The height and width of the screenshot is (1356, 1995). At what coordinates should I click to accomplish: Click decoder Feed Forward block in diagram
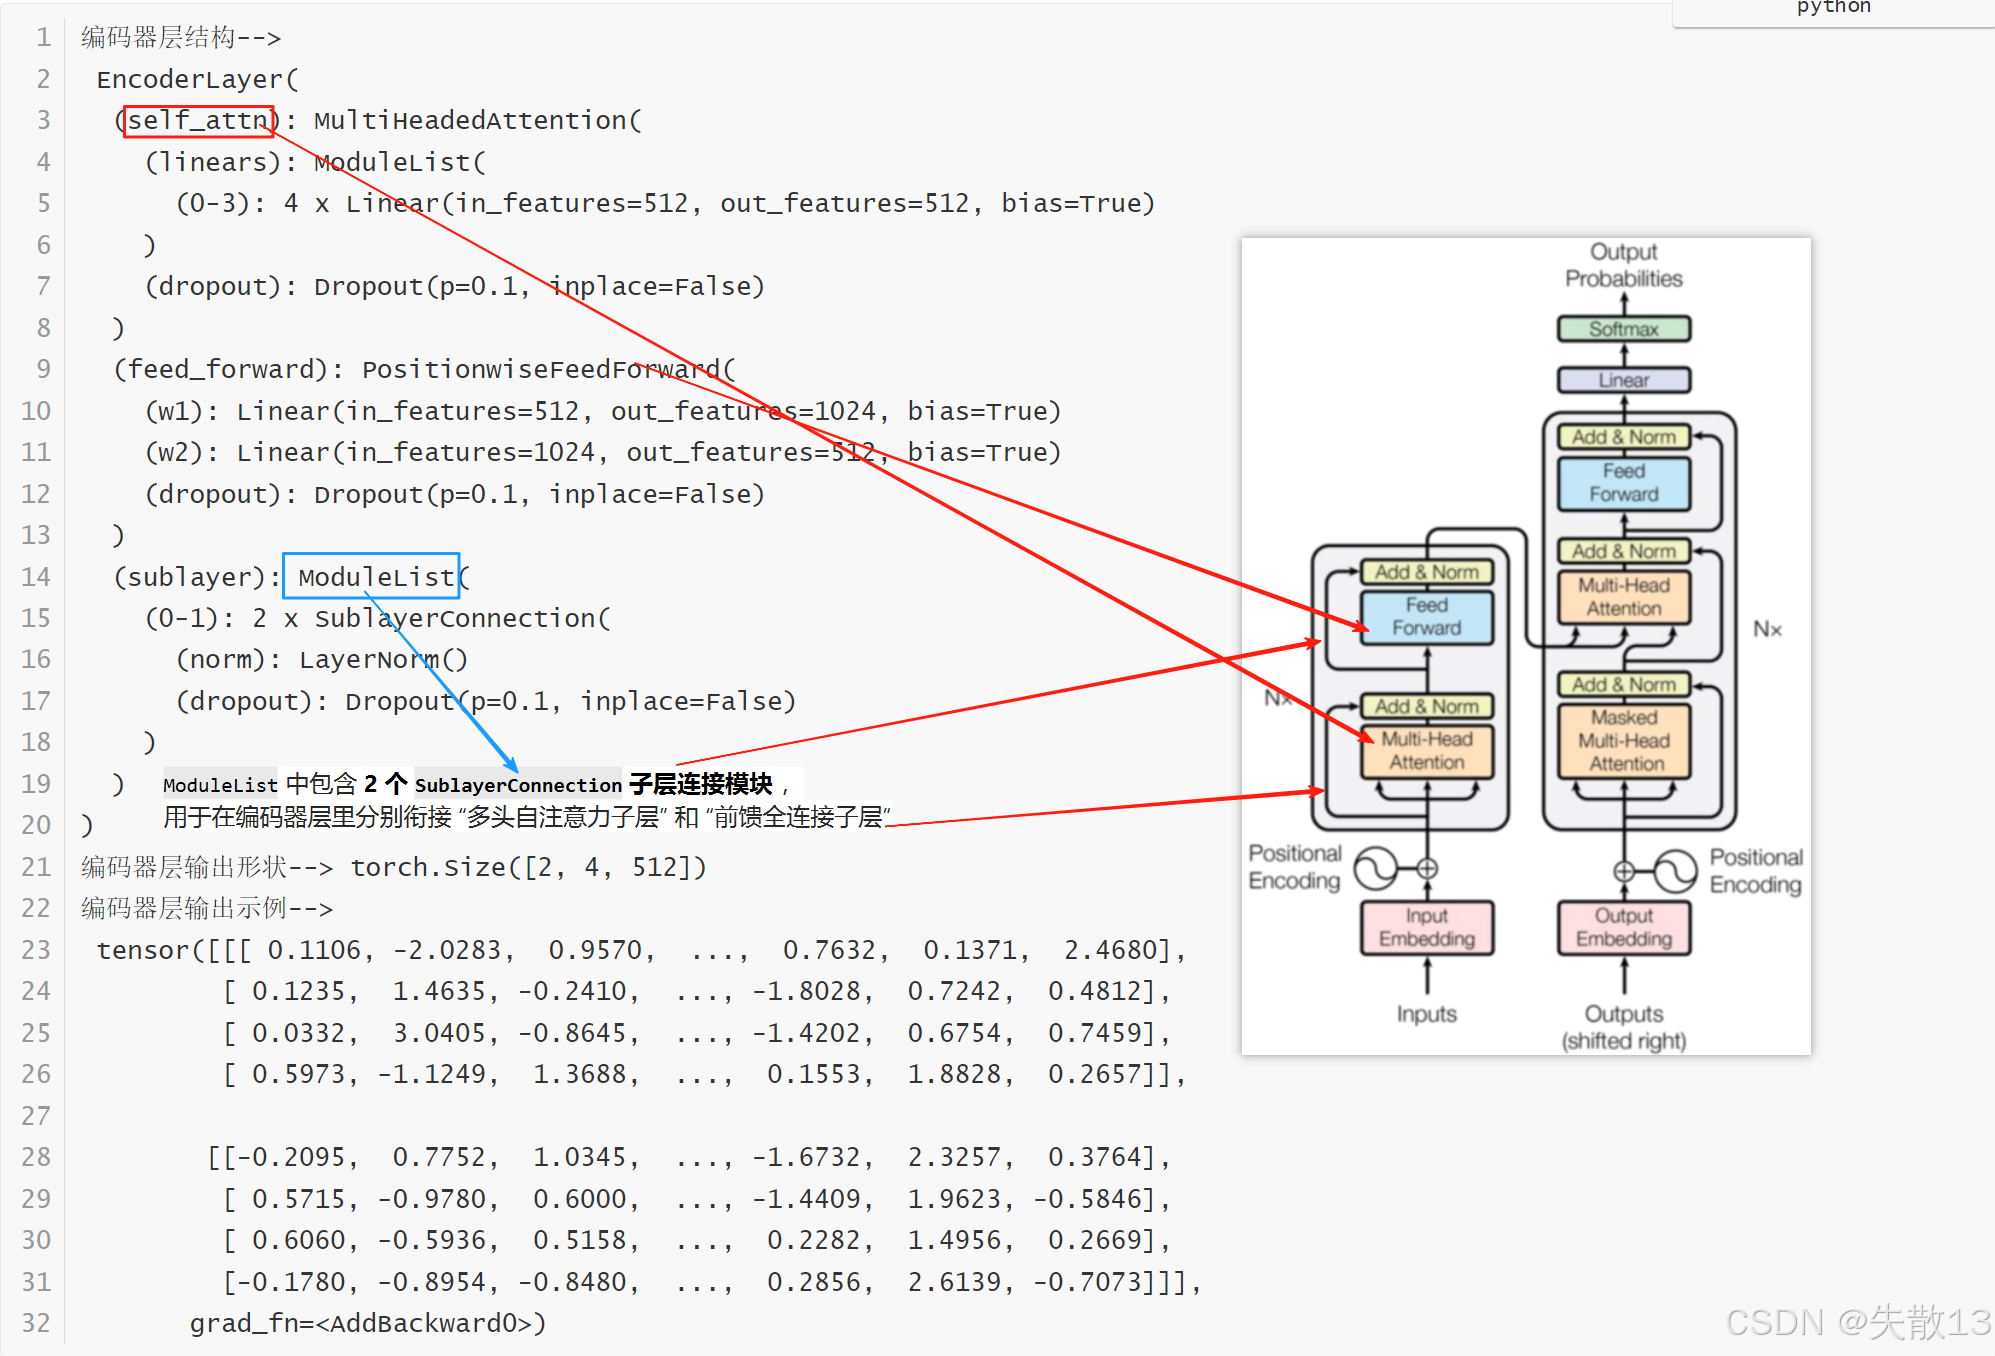(1624, 483)
